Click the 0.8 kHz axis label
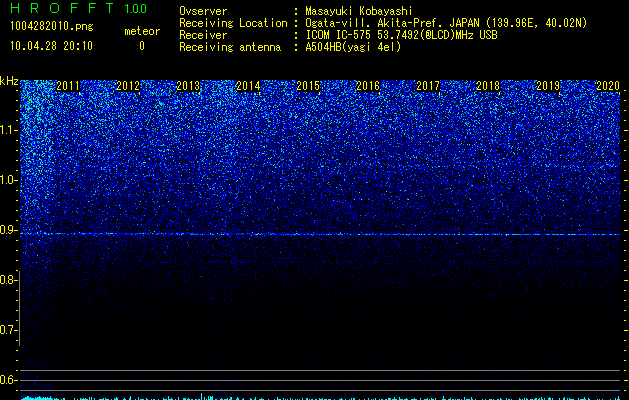Screen dimensions: 629x400 coord(8,280)
